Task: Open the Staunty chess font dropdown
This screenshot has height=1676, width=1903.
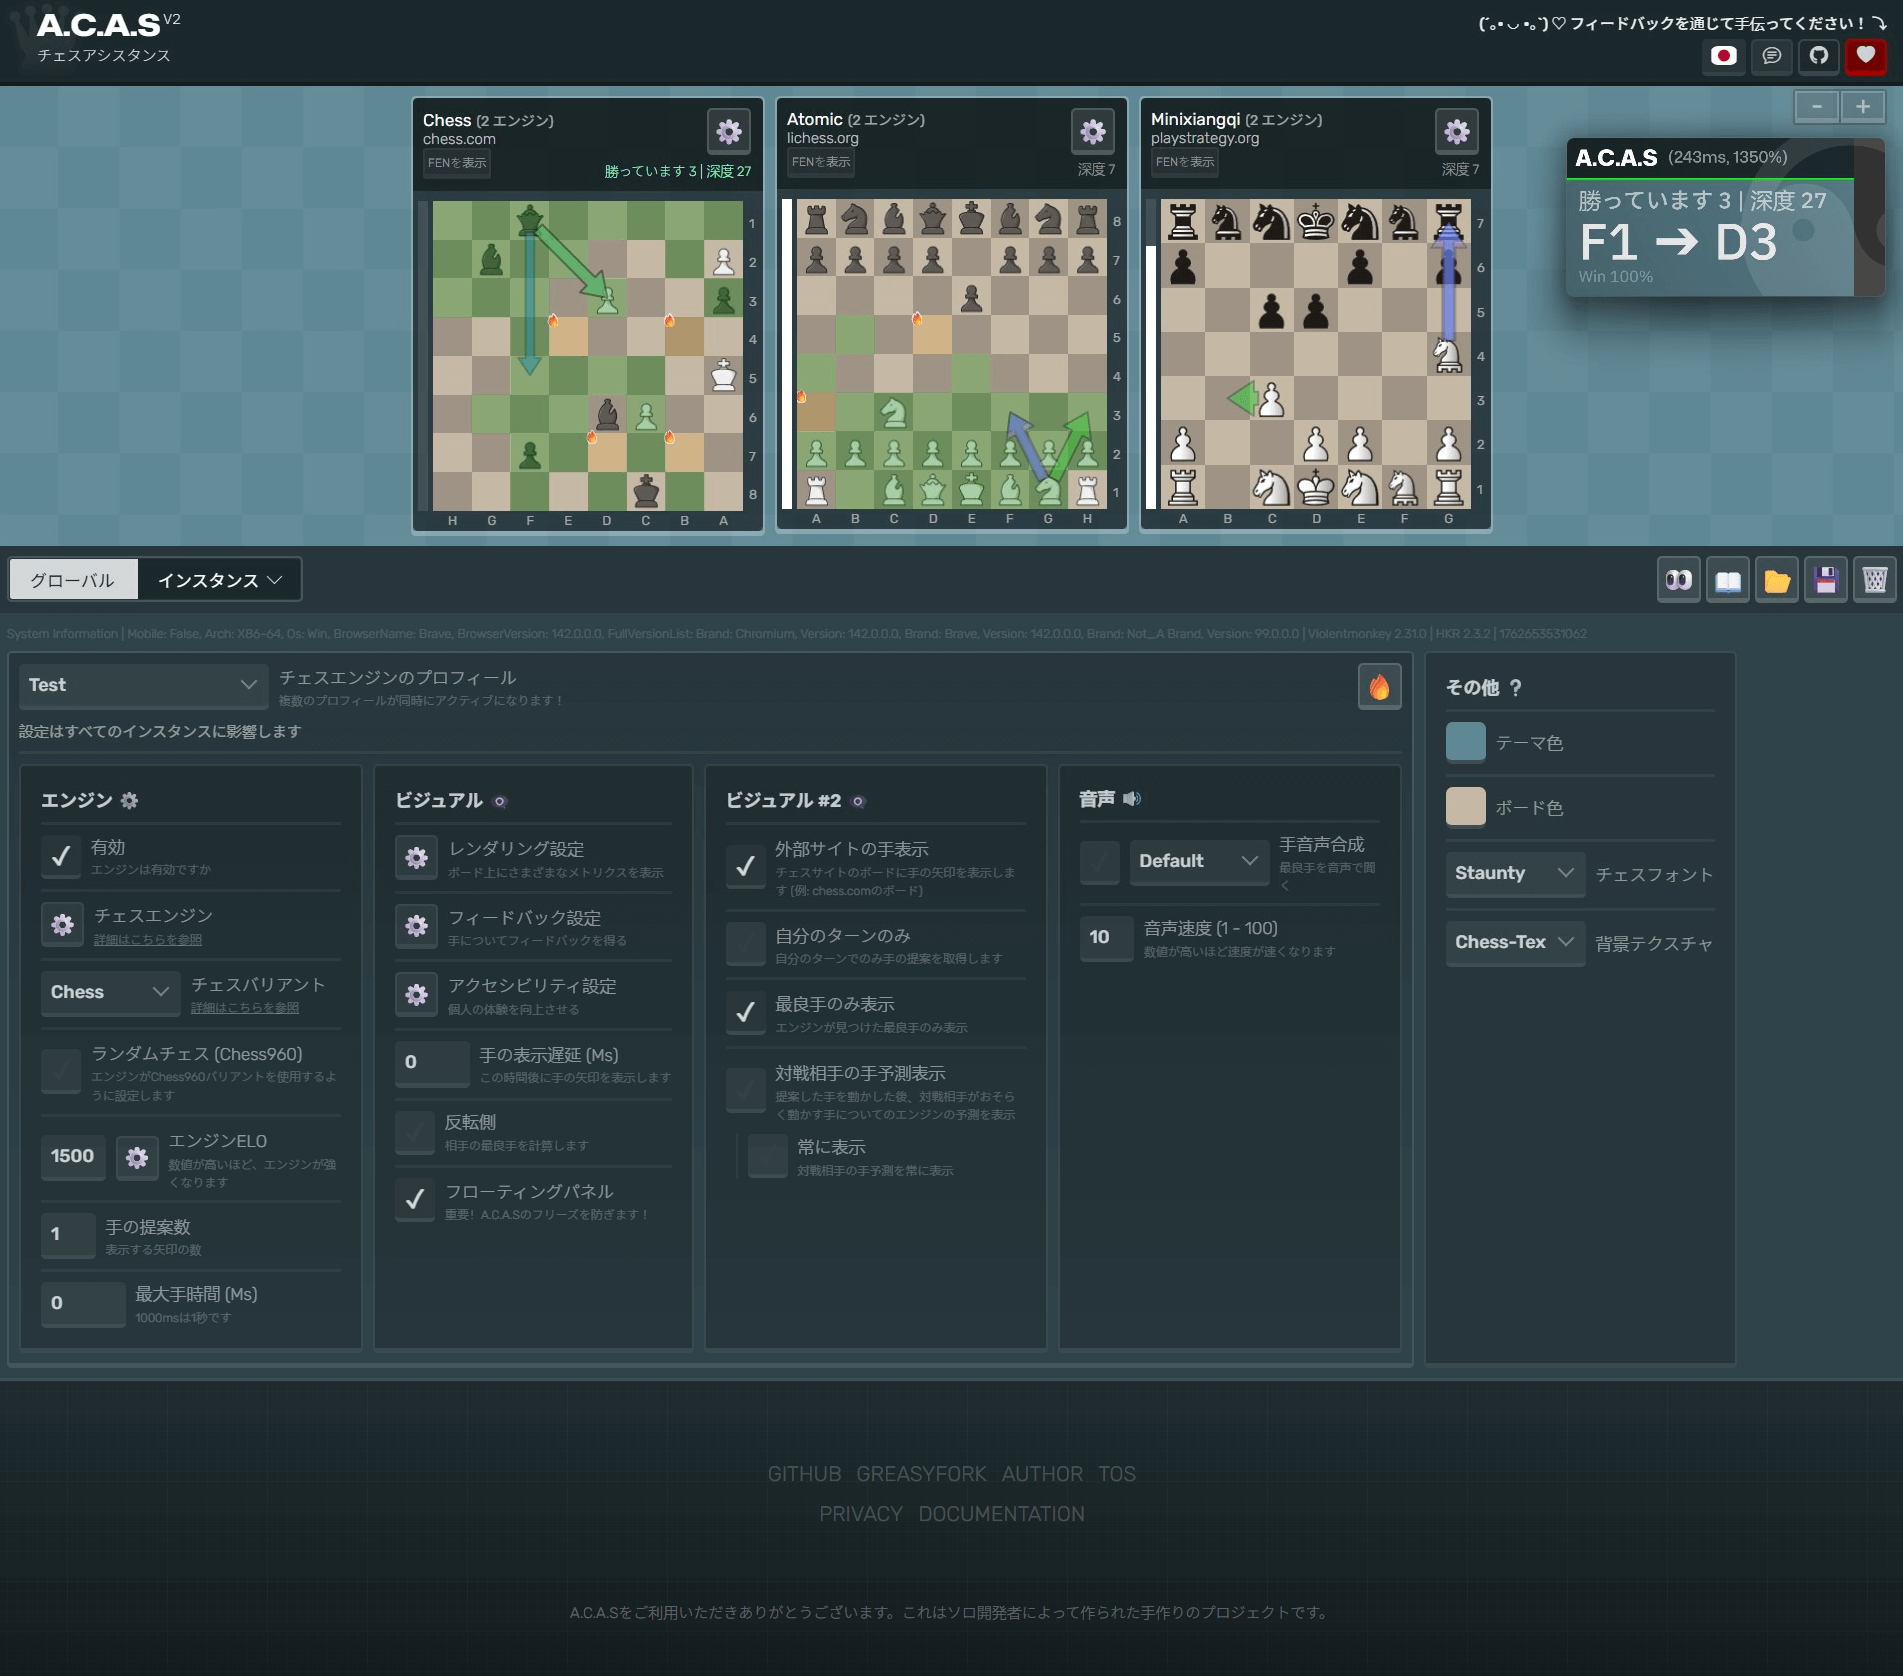Action: tap(1514, 873)
